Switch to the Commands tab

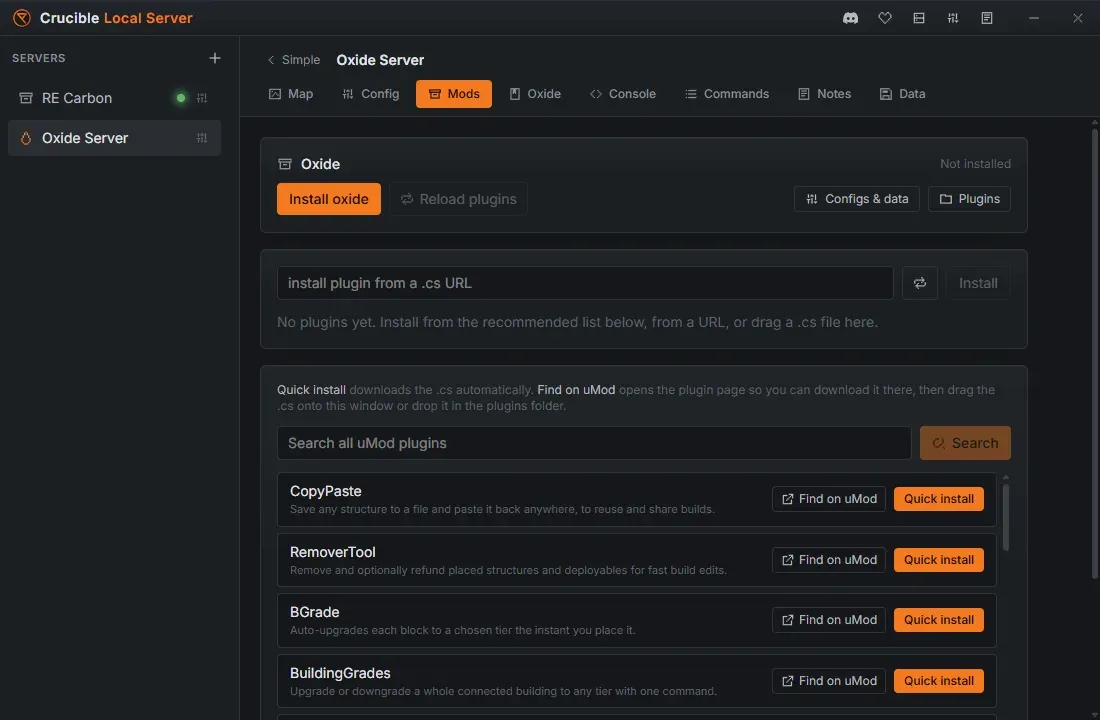(x=727, y=94)
